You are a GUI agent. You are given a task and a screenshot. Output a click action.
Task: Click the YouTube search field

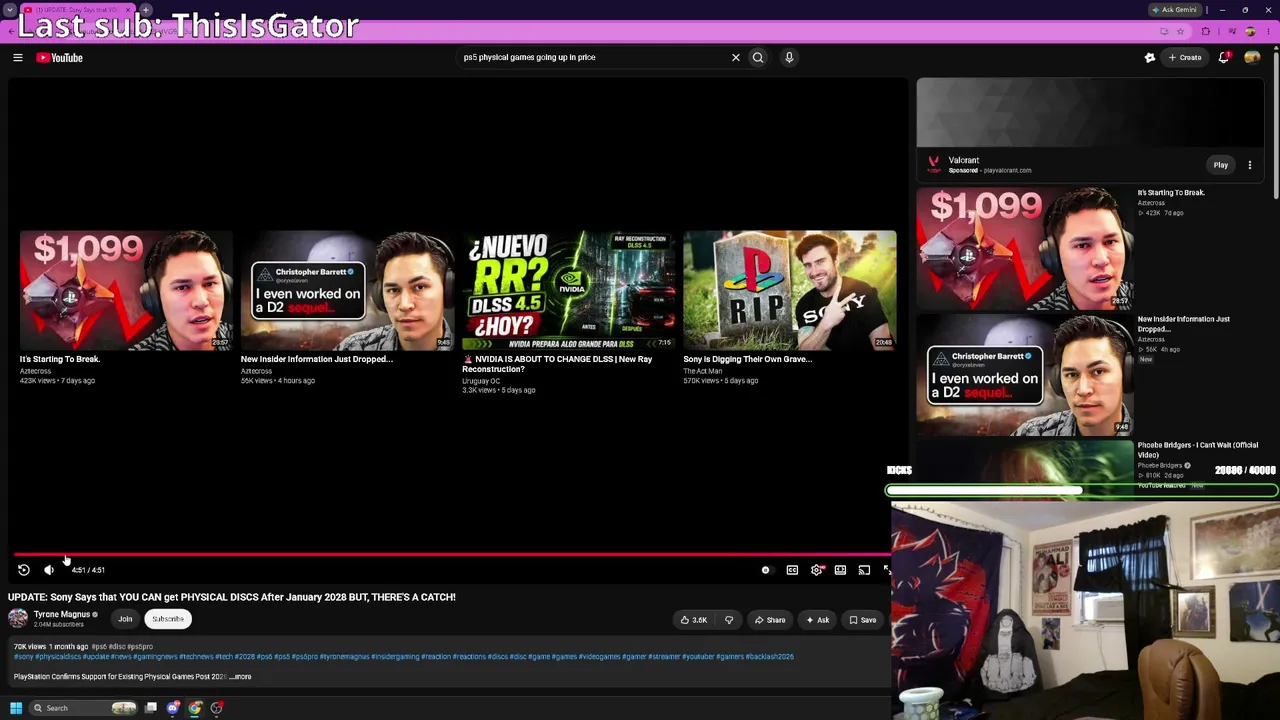point(594,57)
